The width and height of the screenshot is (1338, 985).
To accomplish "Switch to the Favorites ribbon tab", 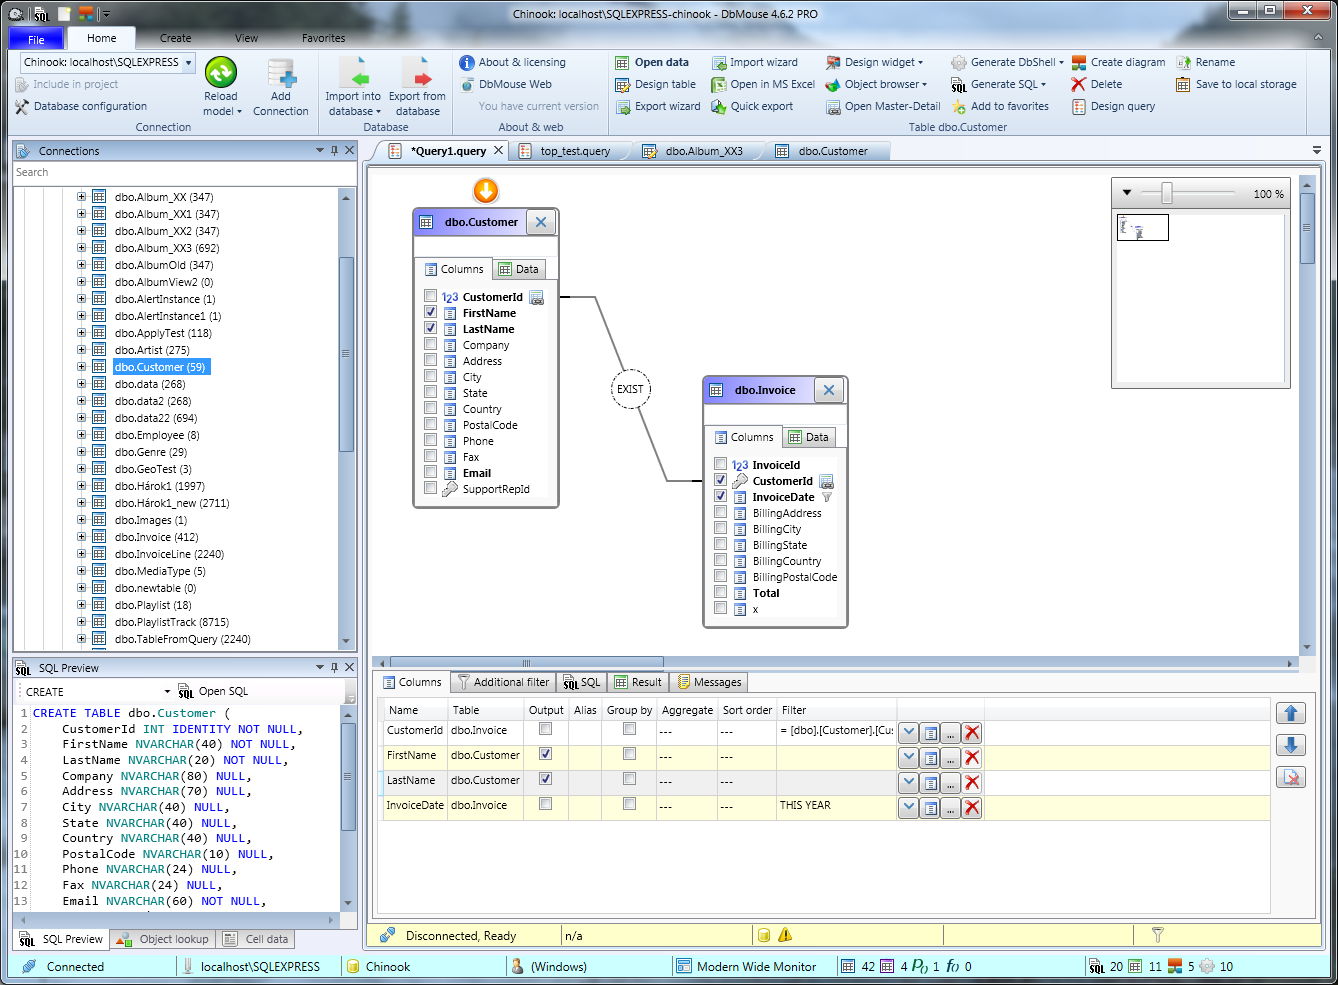I will point(323,38).
